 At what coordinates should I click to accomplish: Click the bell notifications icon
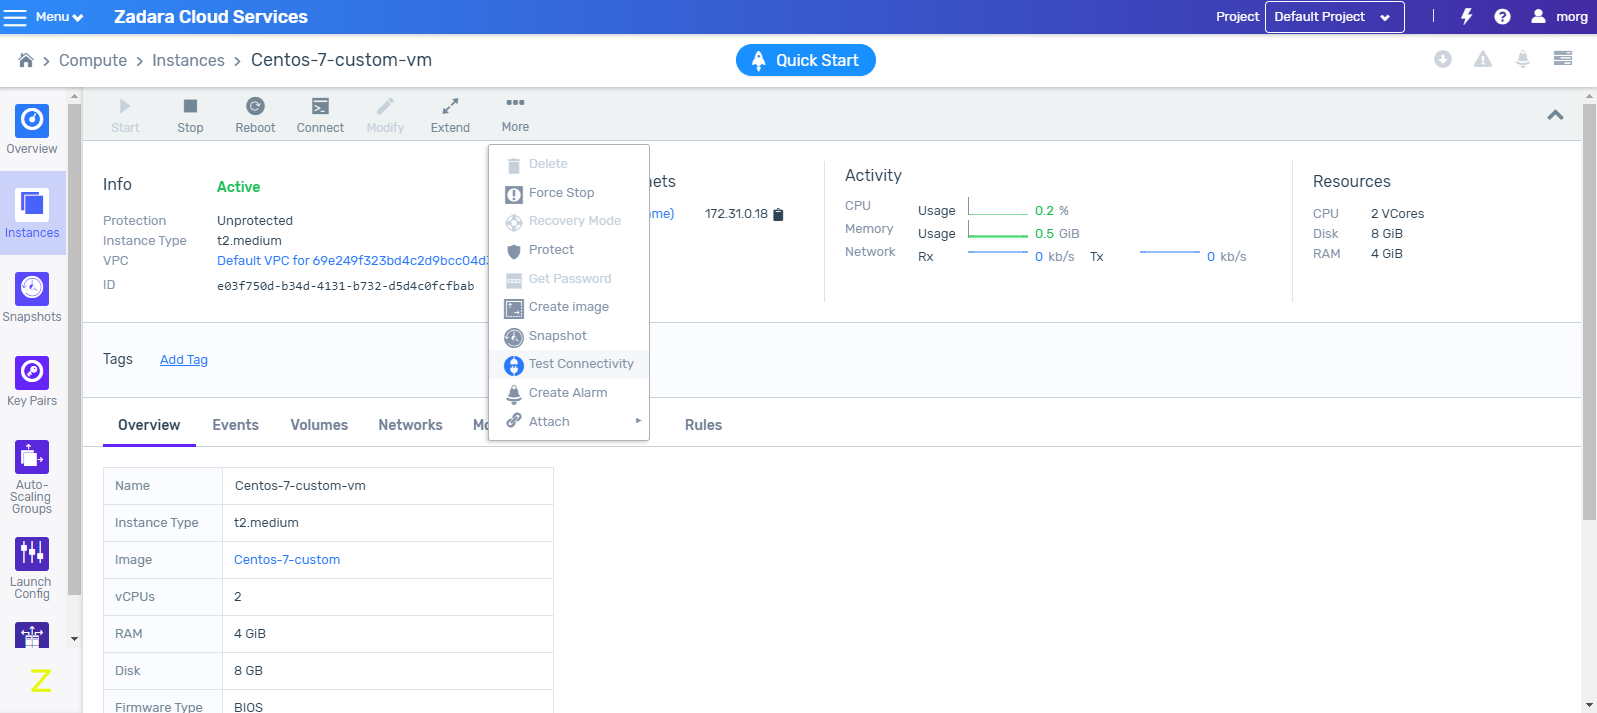click(x=1523, y=59)
